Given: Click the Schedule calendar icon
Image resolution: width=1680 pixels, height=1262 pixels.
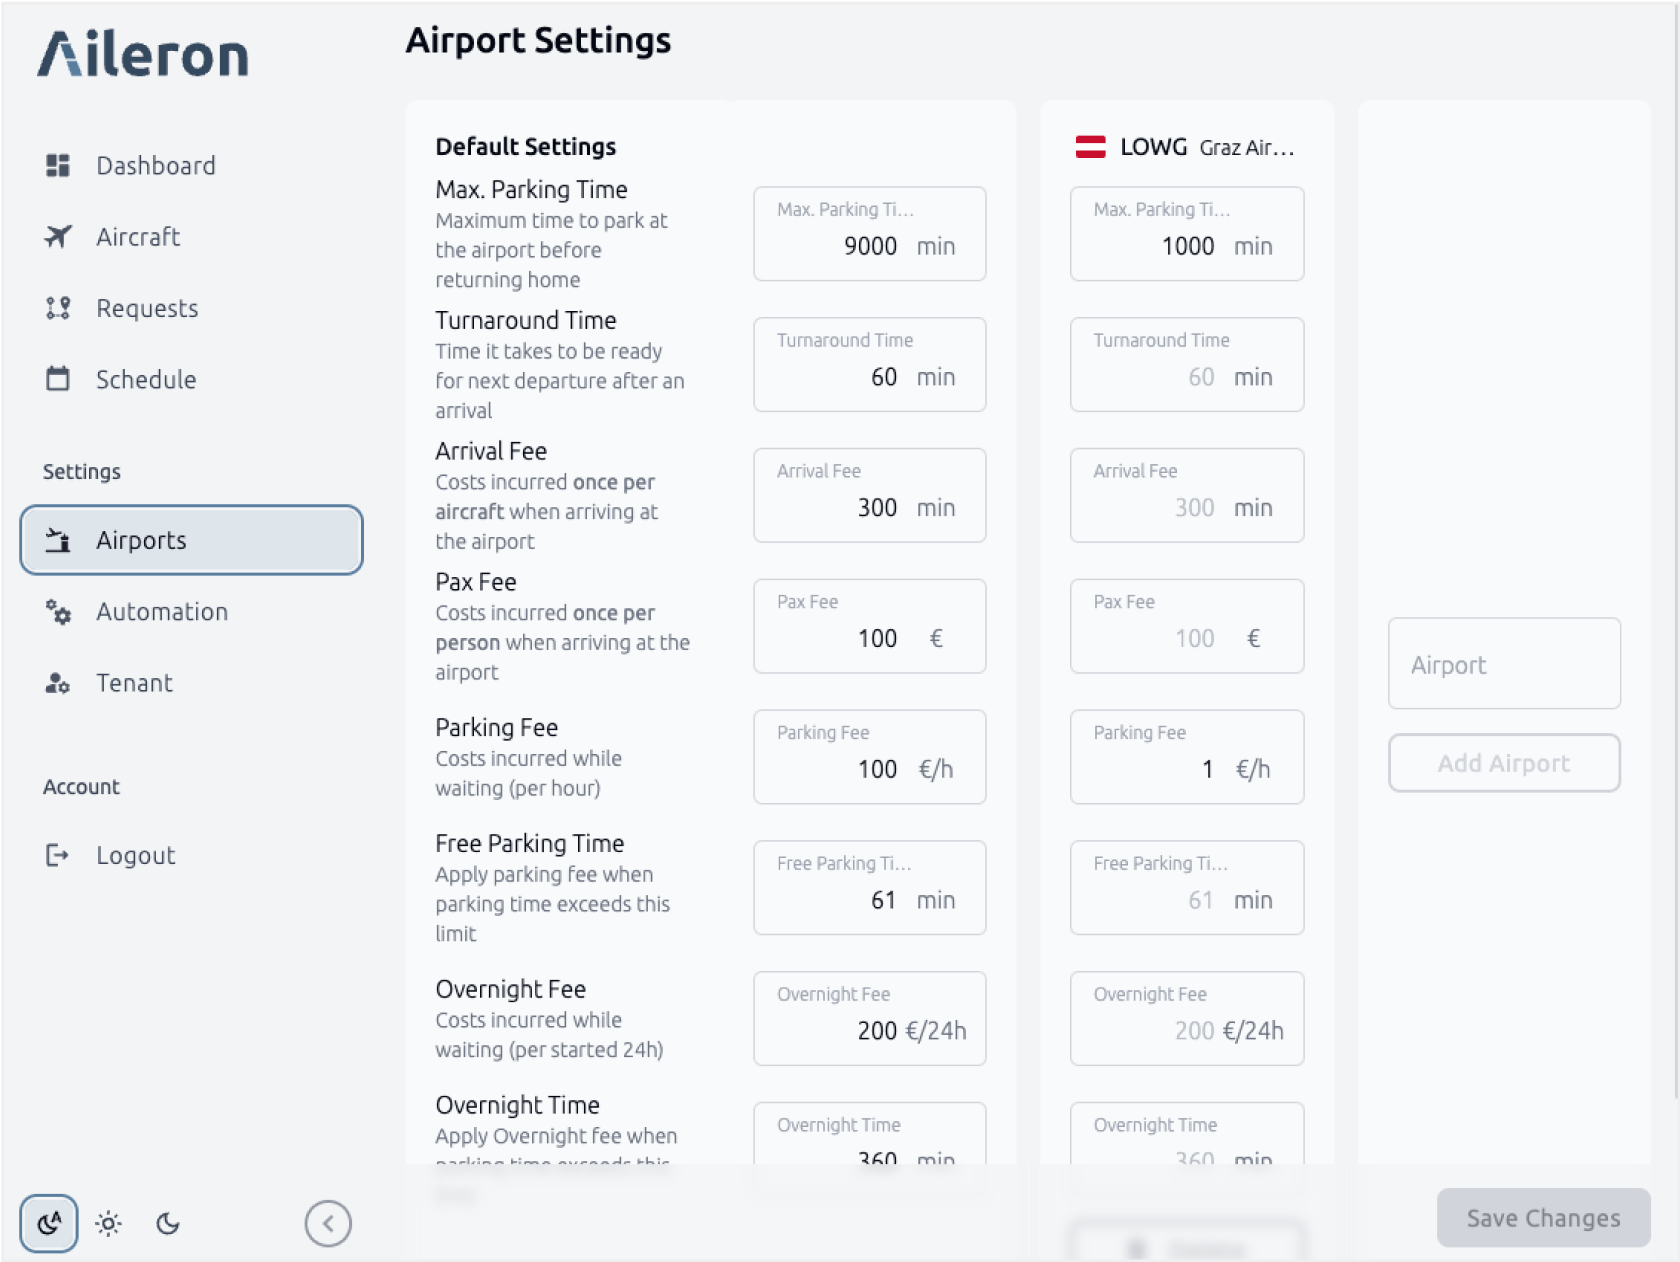Looking at the screenshot, I should (x=60, y=379).
